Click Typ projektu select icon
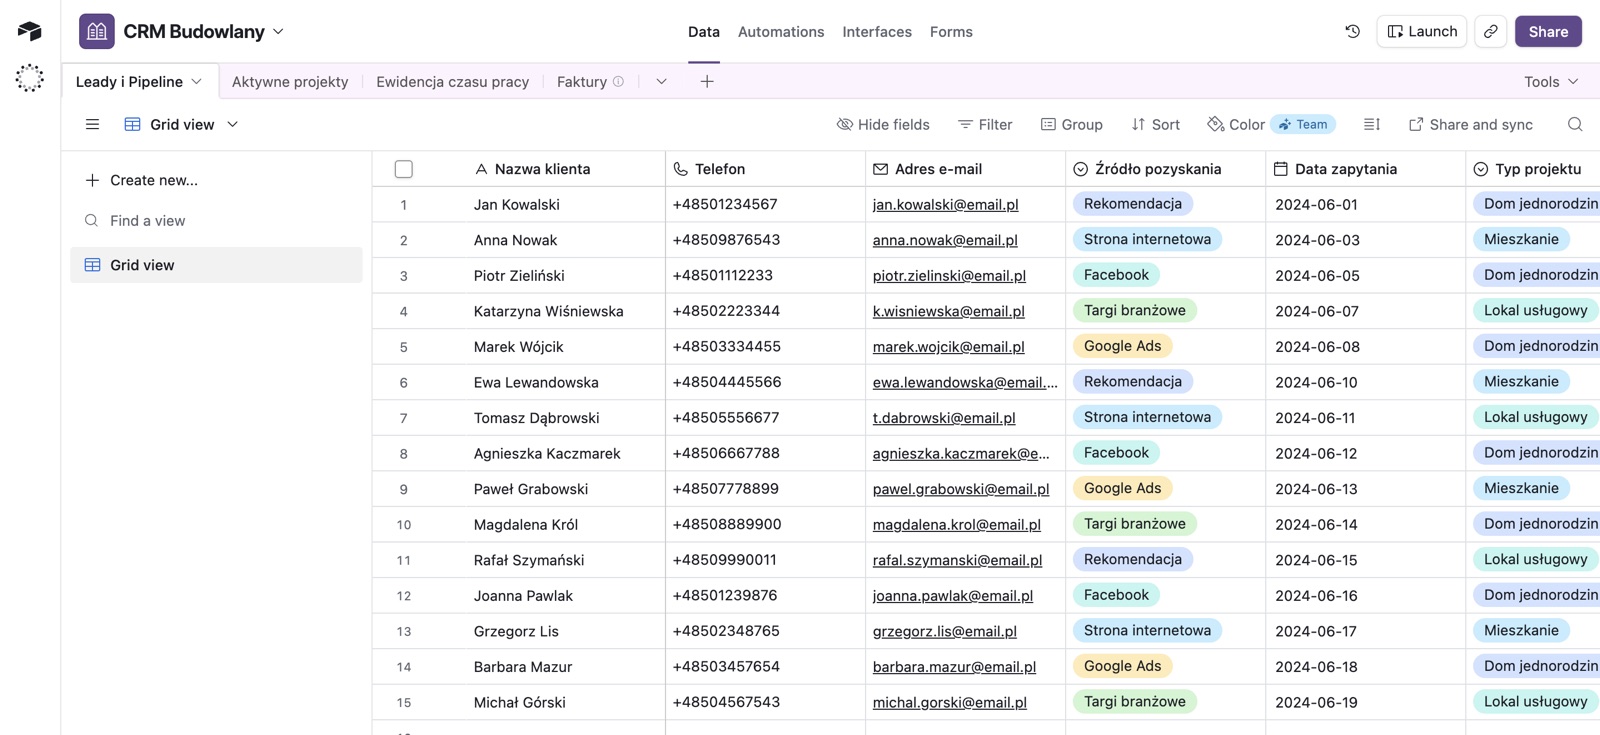Viewport: 1600px width, 735px height. 1480,169
